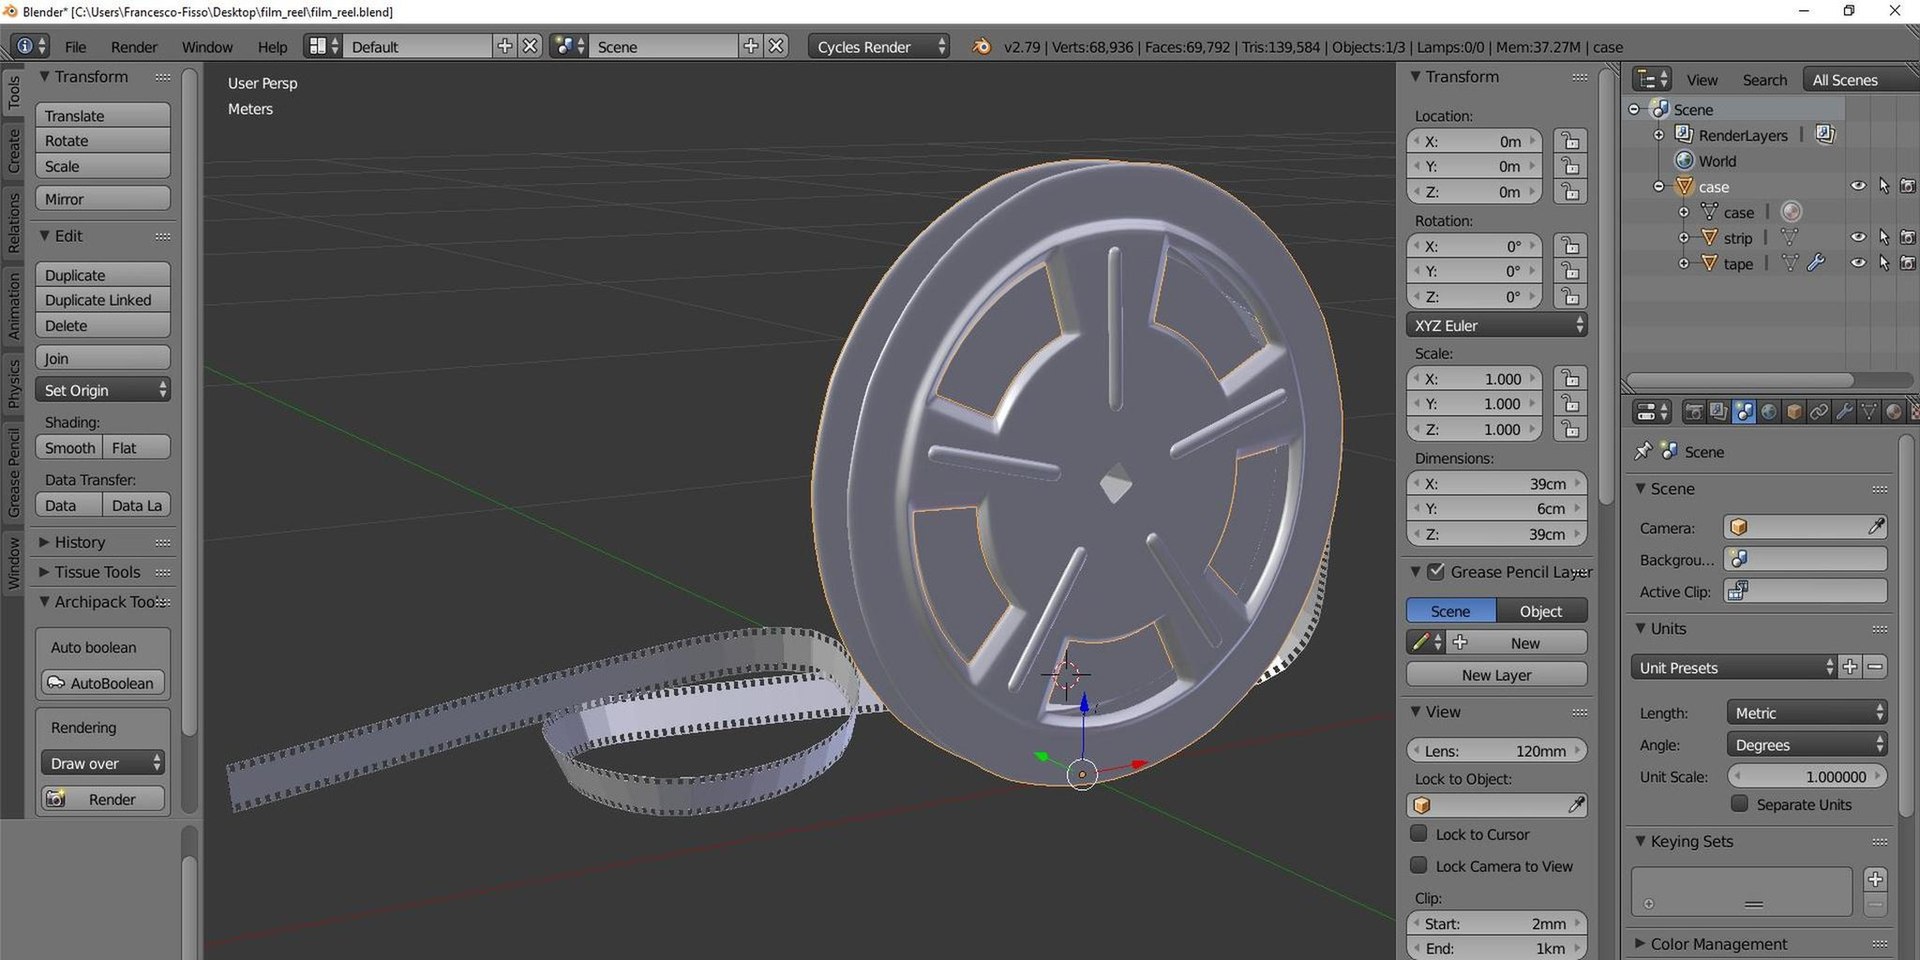
Task: Click the Smooth shading button
Action: point(69,448)
